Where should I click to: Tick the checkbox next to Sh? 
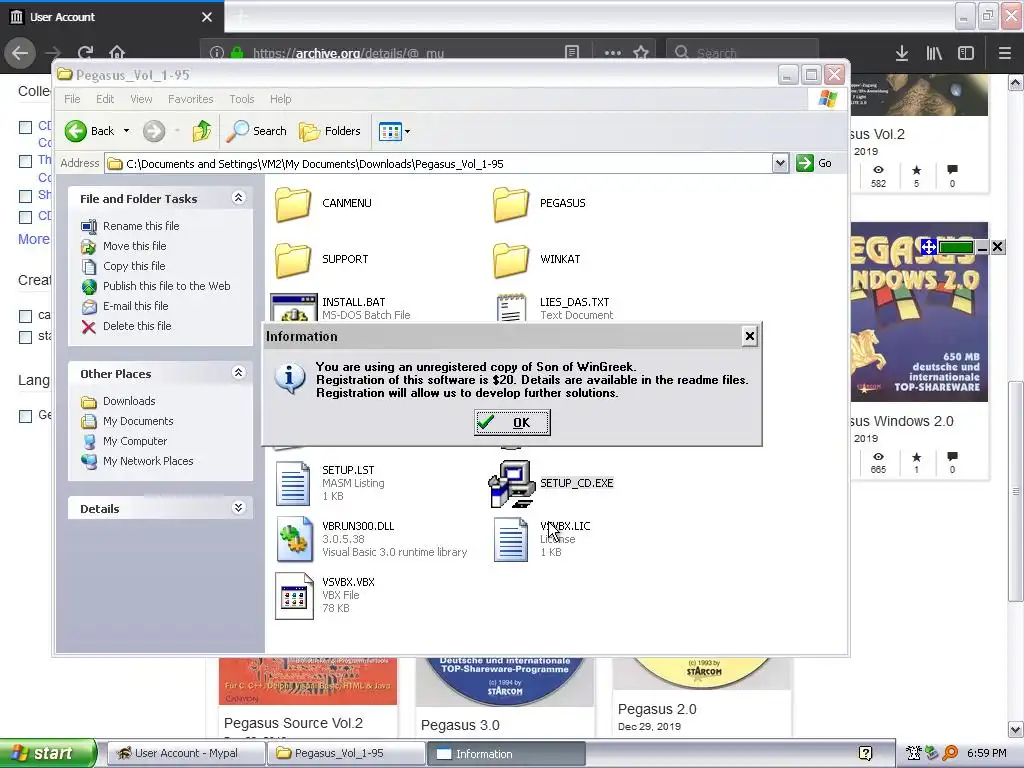pos(25,196)
